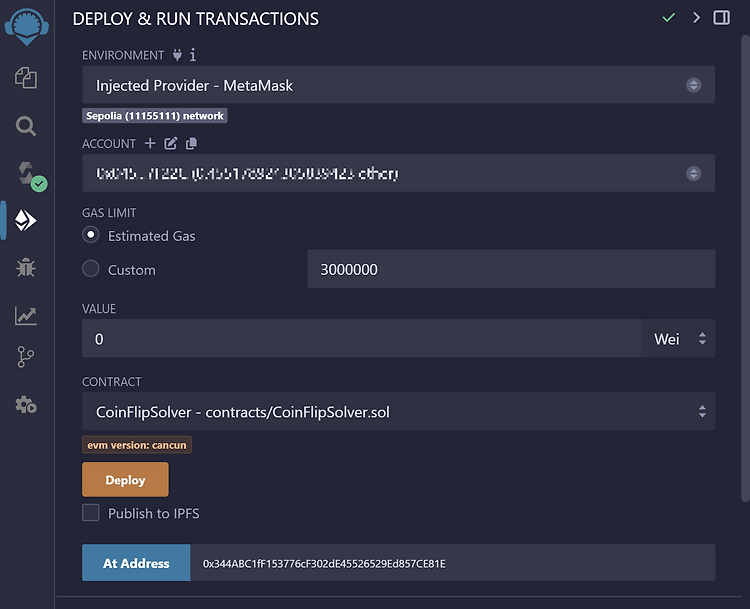Click the orange Deploy button

(125, 479)
